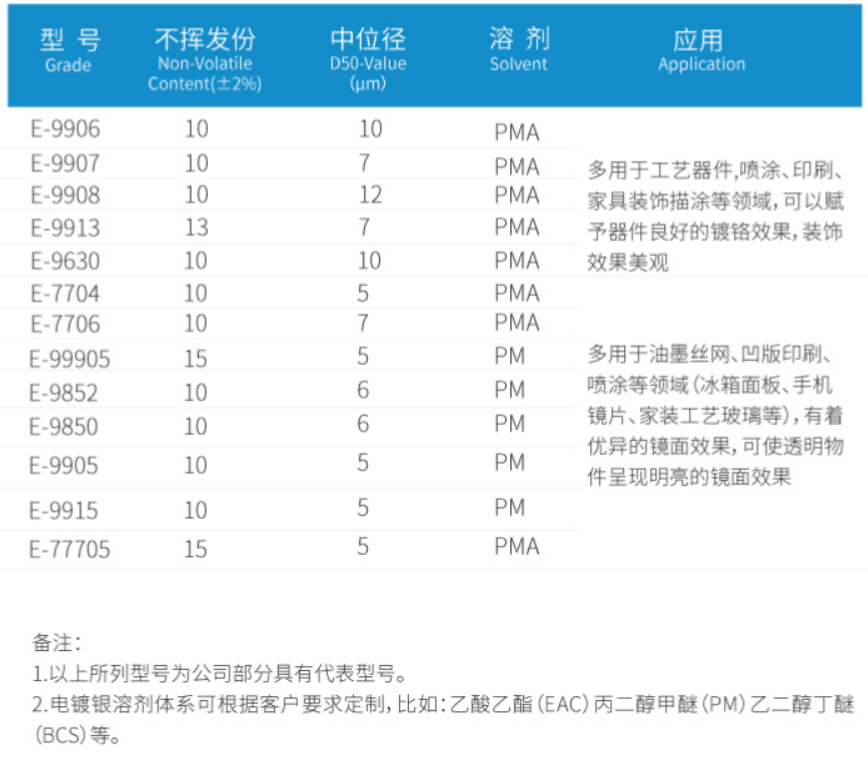This screenshot has height=758, width=868.
Task: Click solvent PMA in E-77705 row
Action: (516, 546)
